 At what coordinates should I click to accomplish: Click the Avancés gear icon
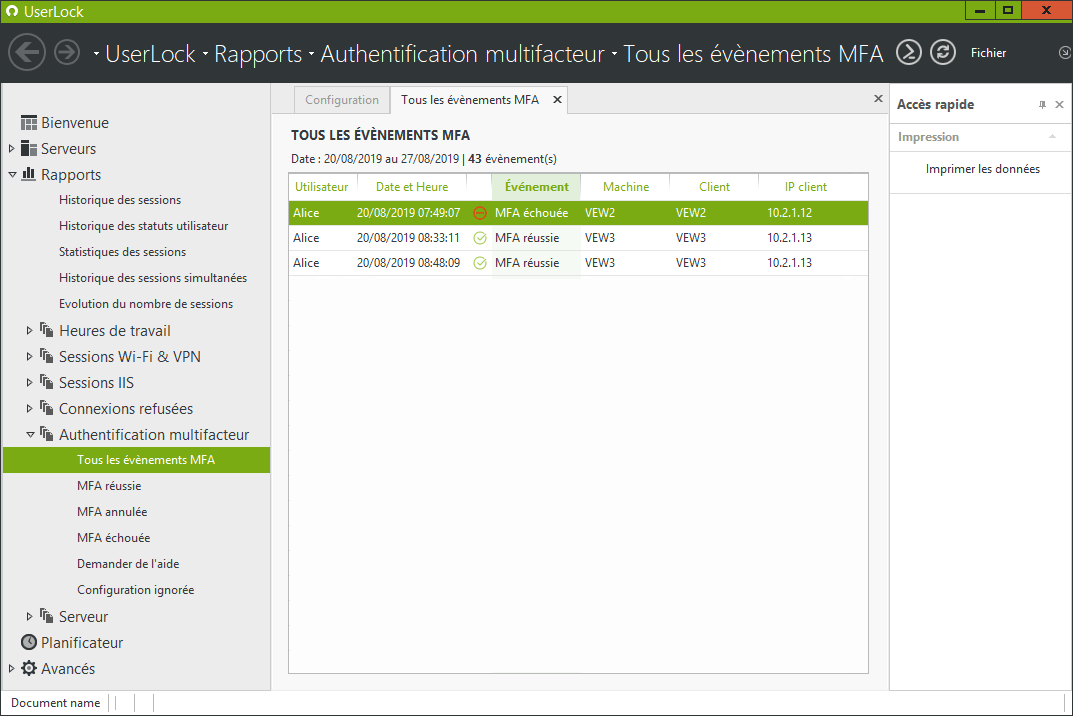29,668
